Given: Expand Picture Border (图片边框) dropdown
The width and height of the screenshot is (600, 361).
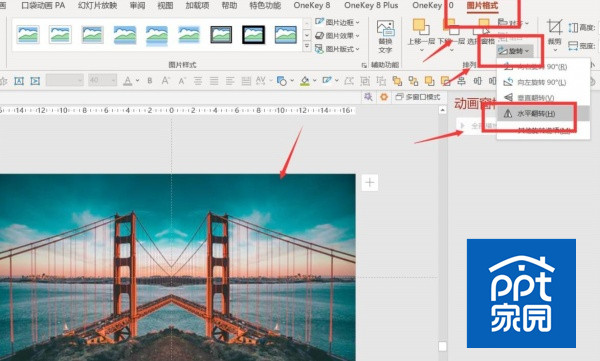Looking at the screenshot, I should coord(337,22).
